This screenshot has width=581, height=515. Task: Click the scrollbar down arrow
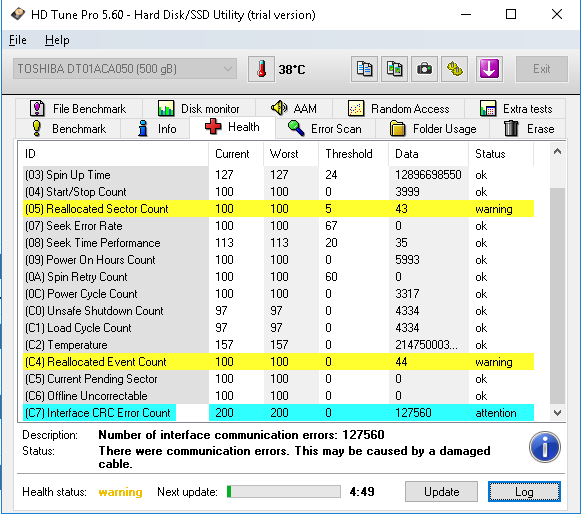tap(557, 412)
